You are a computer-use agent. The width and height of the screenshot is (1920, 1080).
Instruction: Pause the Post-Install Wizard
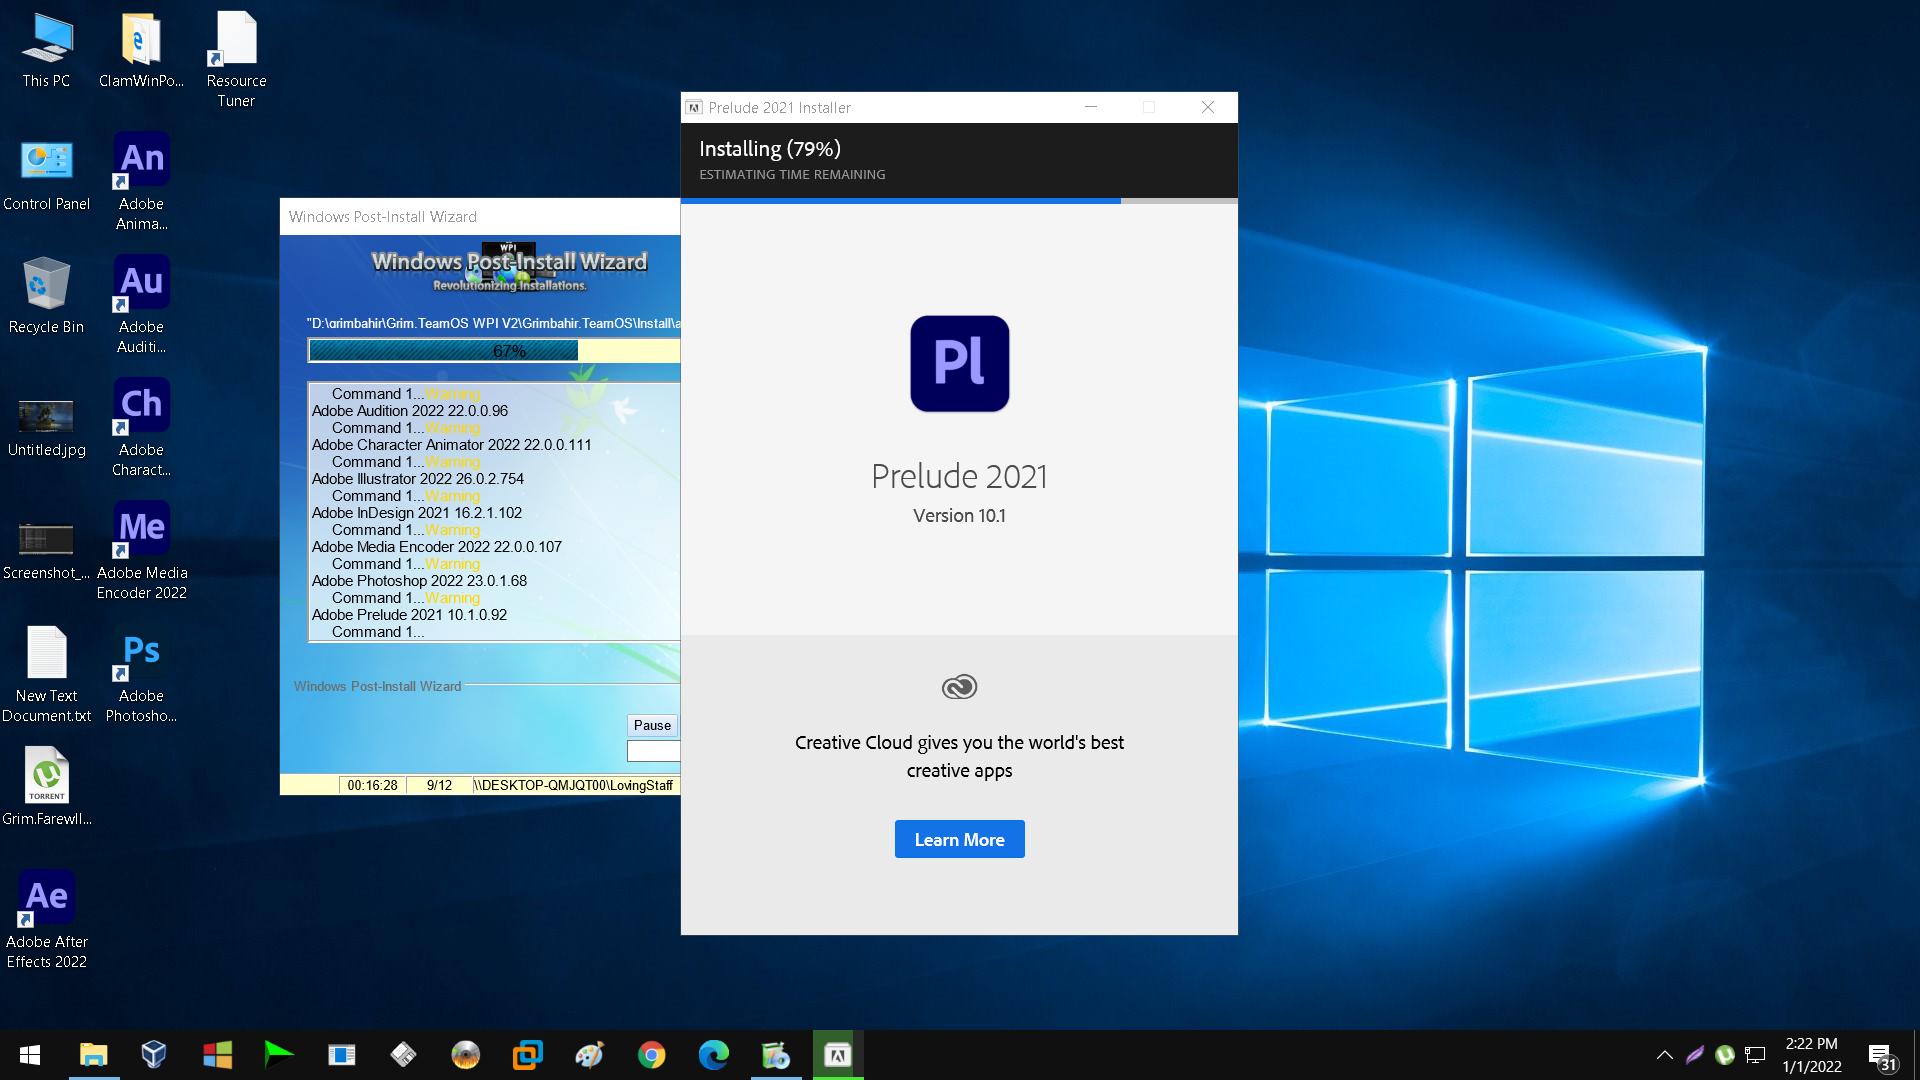(652, 725)
